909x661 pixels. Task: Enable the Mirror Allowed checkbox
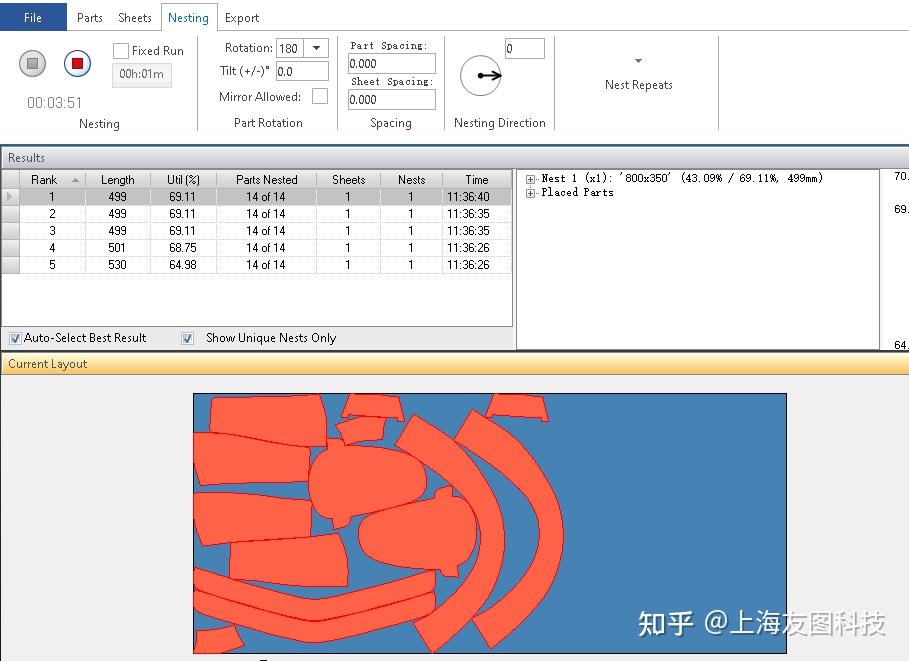319,97
